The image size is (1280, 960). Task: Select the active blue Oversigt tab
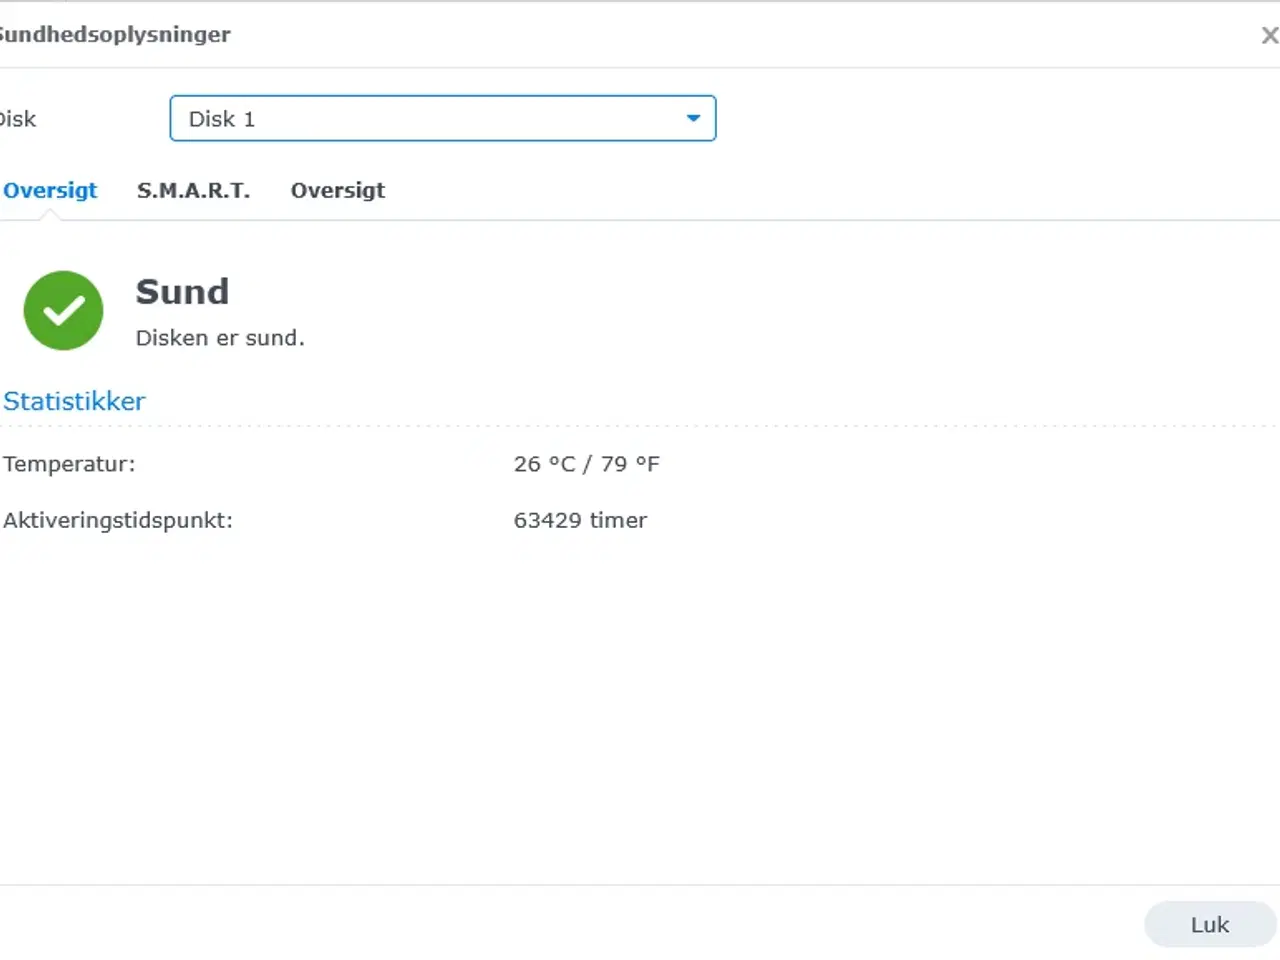50,190
